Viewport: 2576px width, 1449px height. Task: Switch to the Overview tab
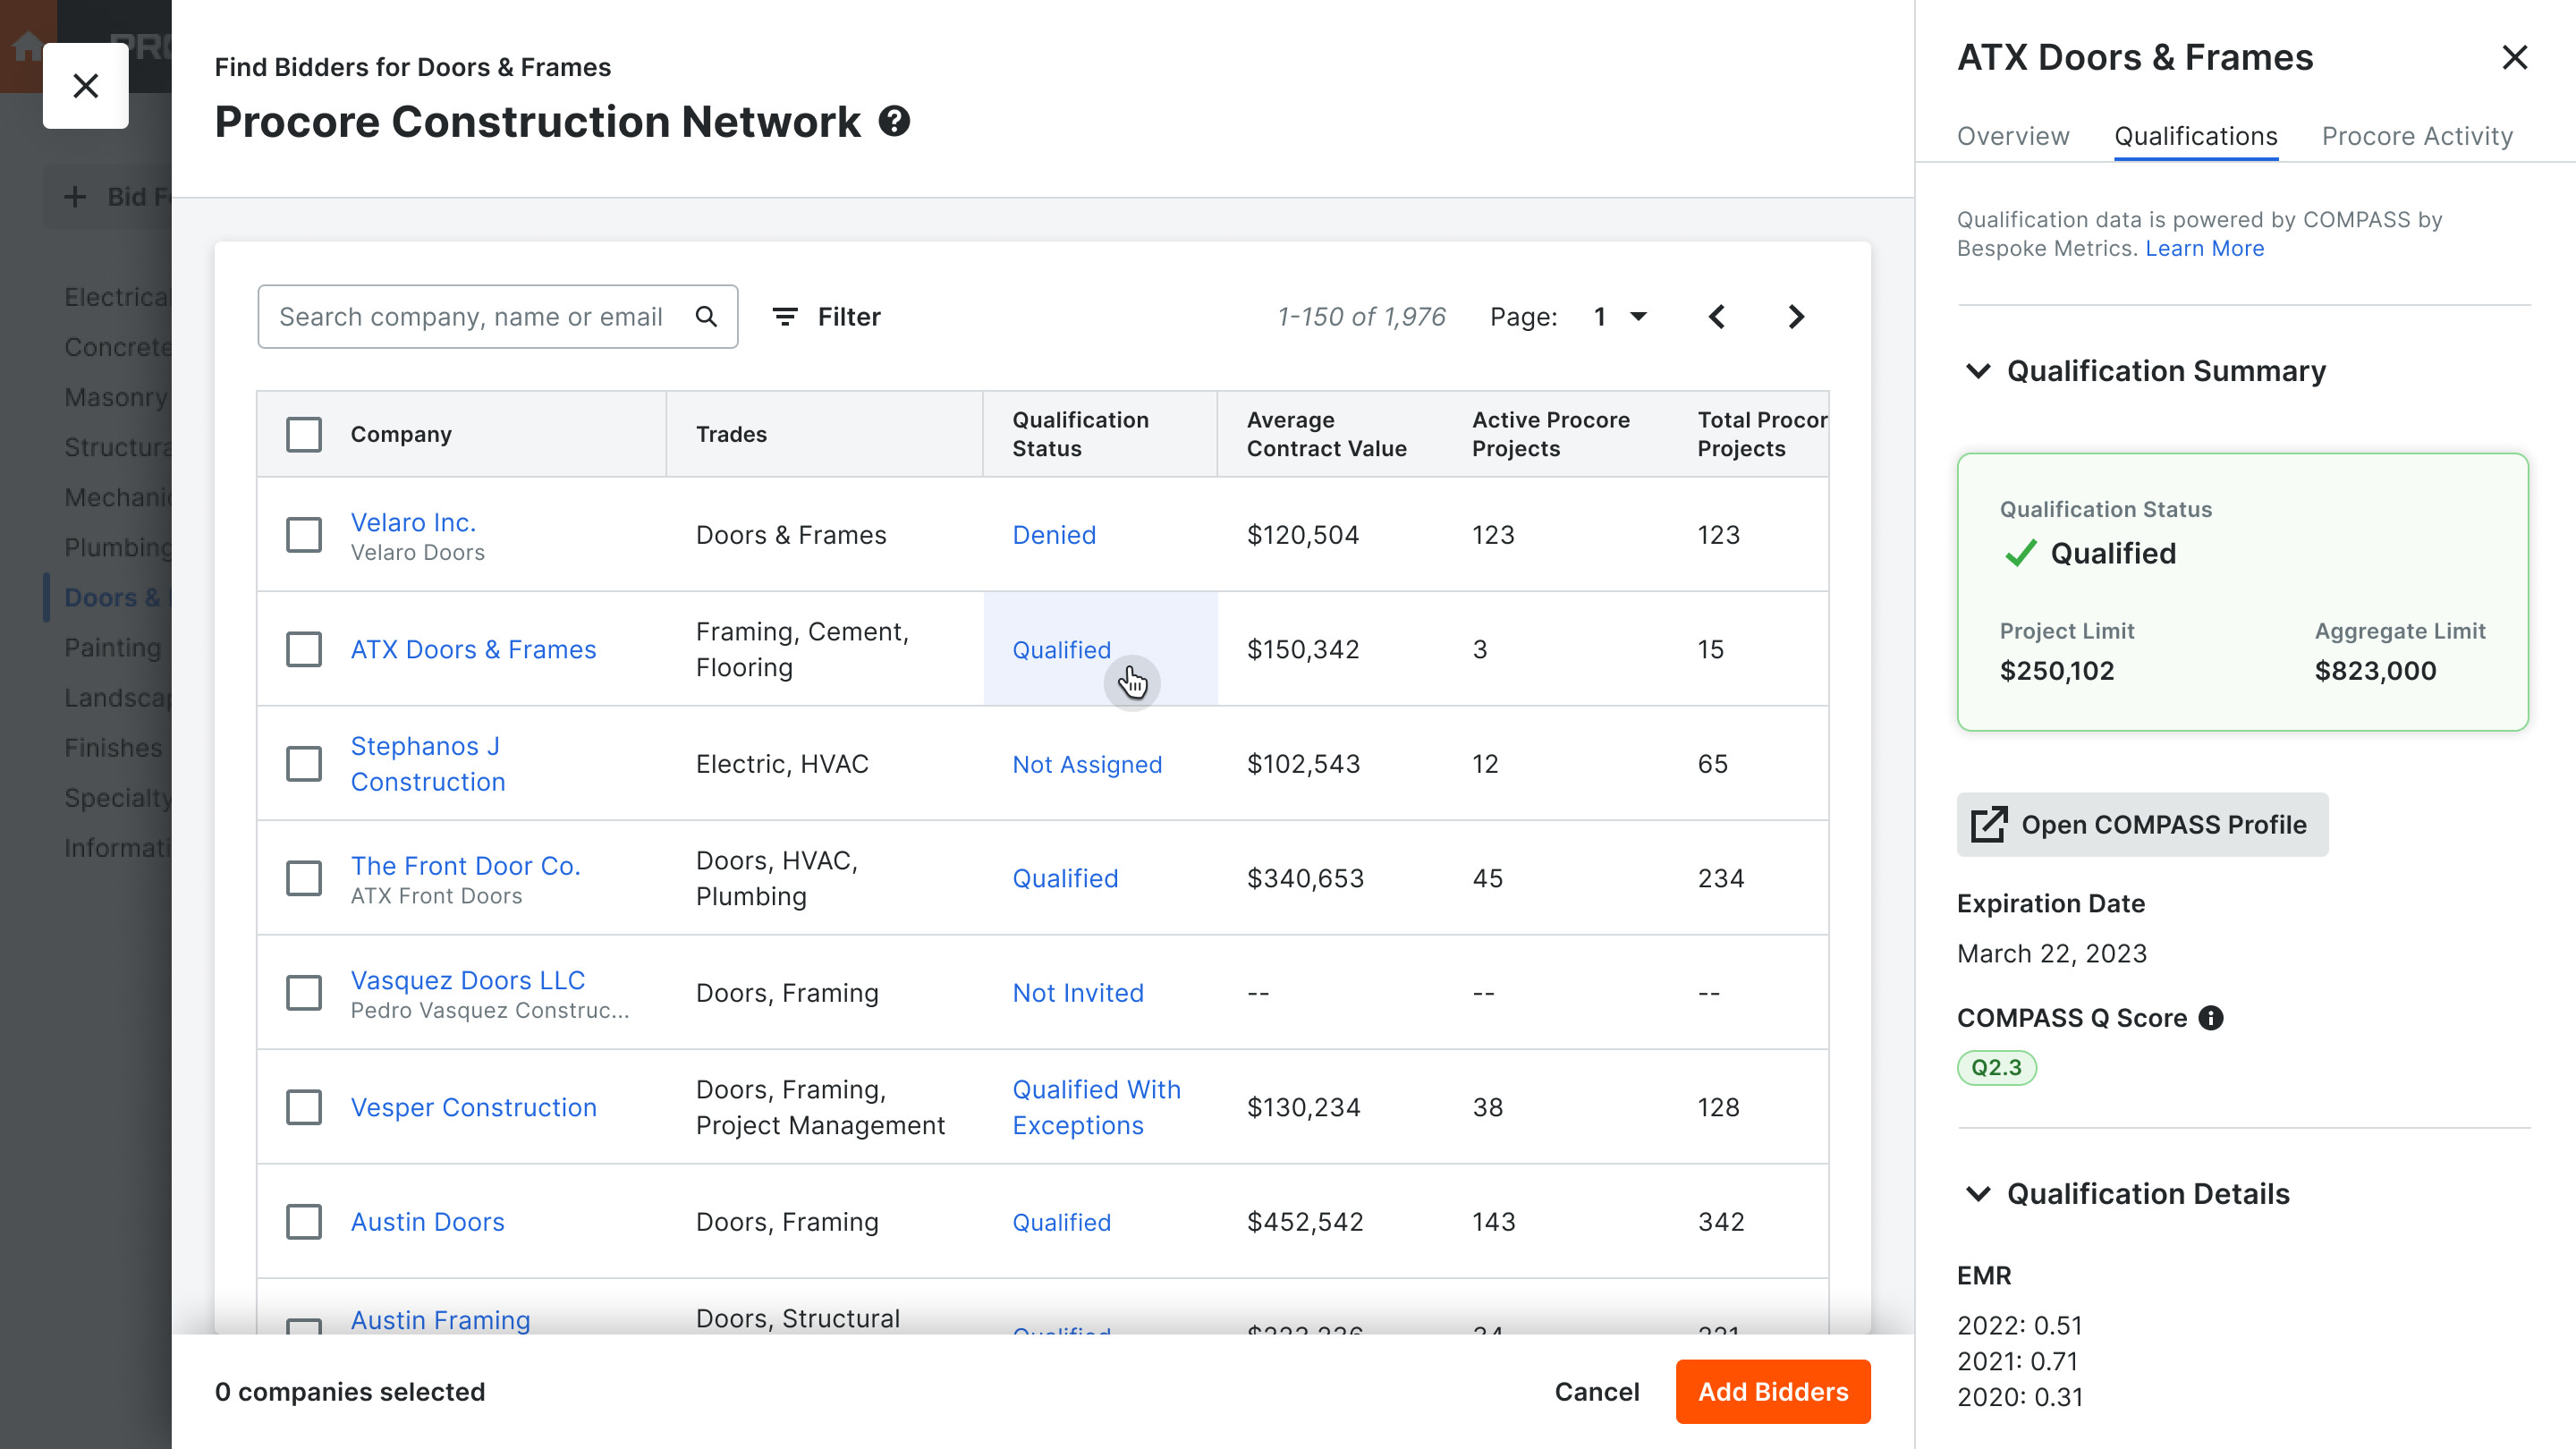(x=2012, y=136)
